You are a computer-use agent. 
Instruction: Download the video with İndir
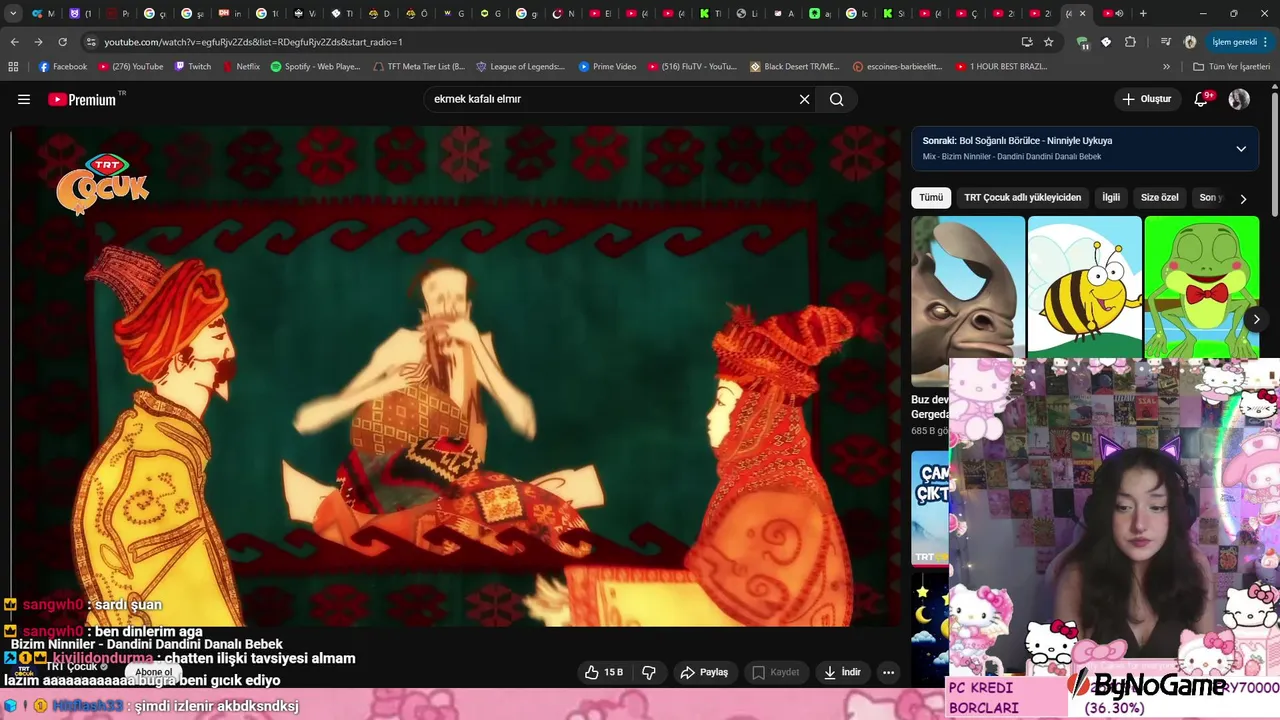point(842,672)
